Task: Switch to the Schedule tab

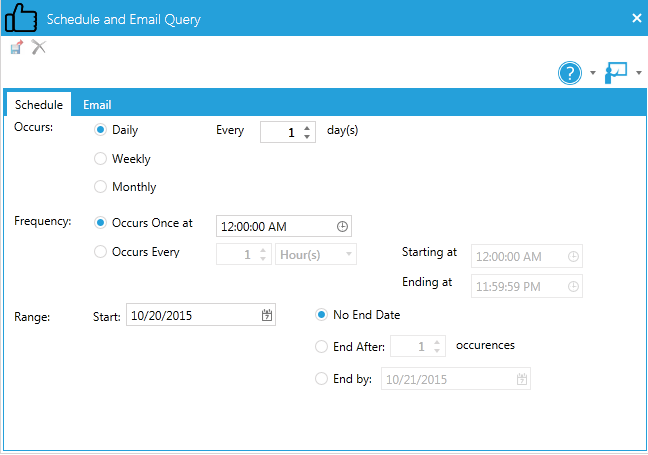Action: coord(38,105)
